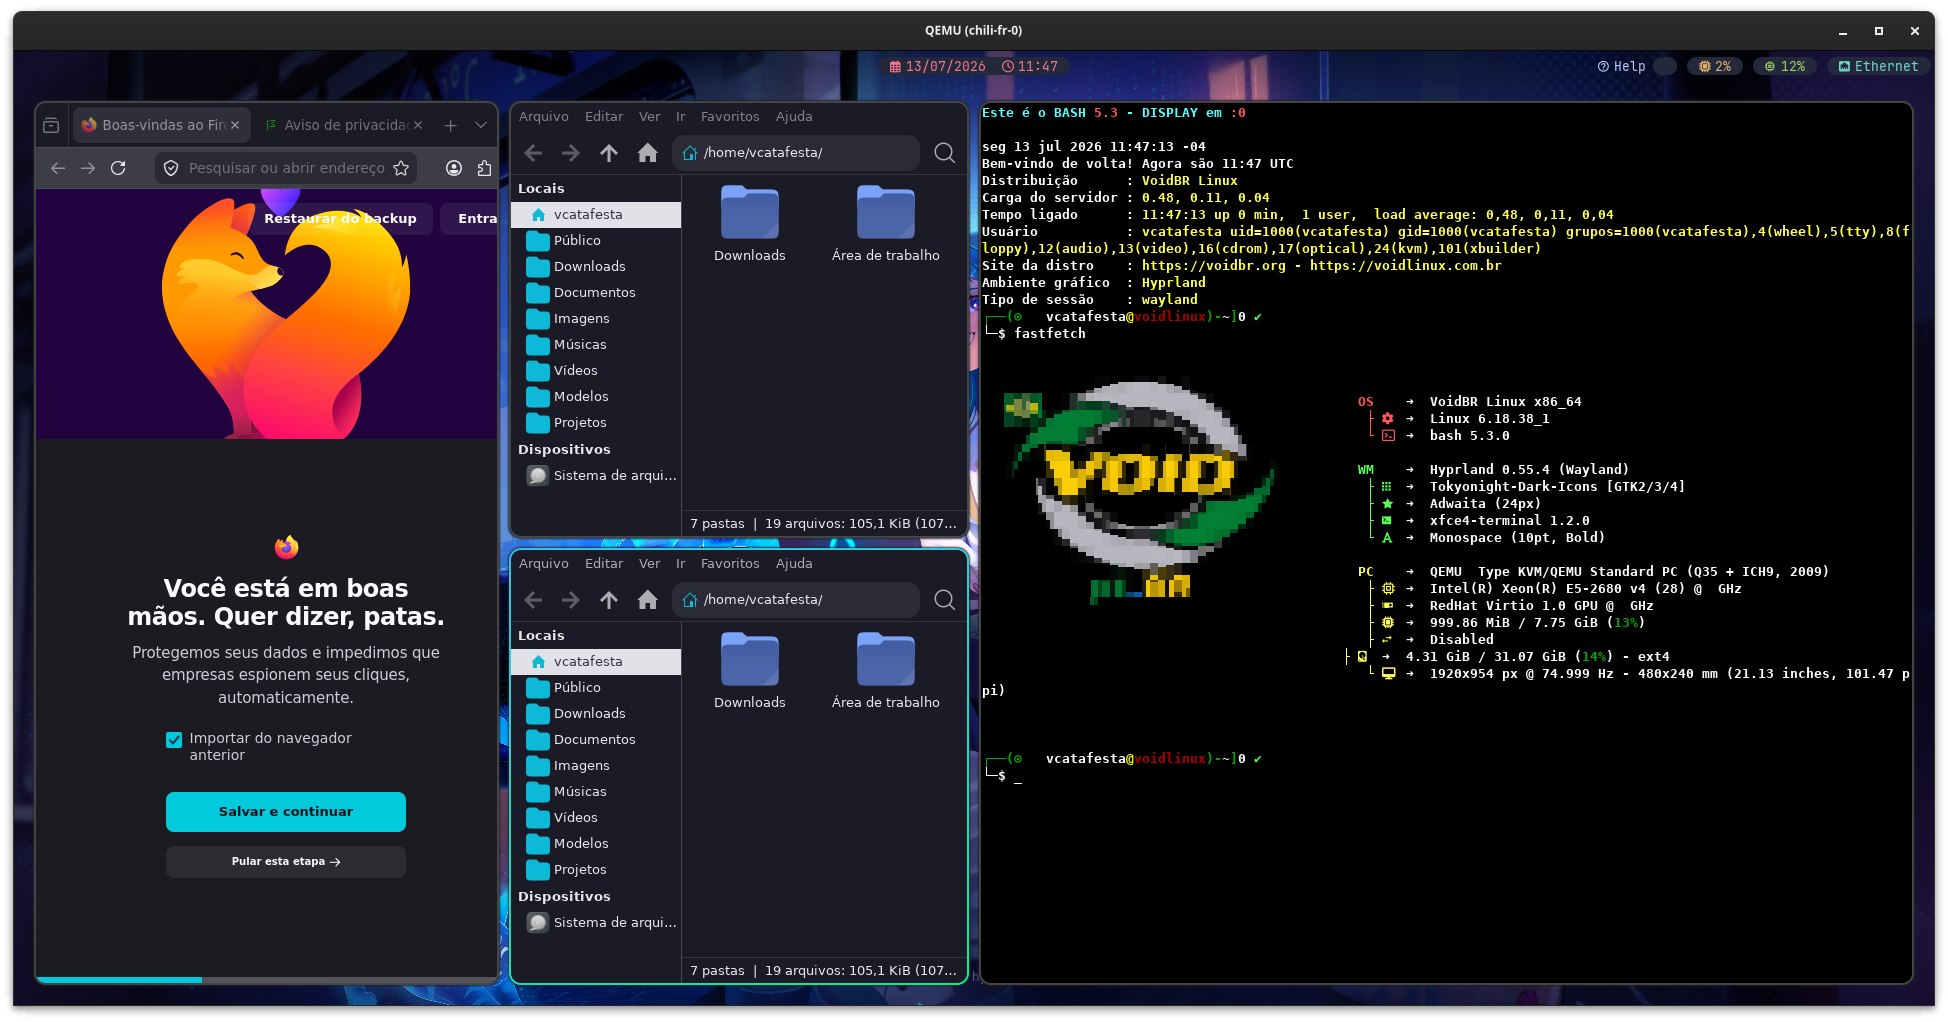Close the Boas-vindas ao Firefox tab
The image size is (1948, 1022).
click(235, 125)
